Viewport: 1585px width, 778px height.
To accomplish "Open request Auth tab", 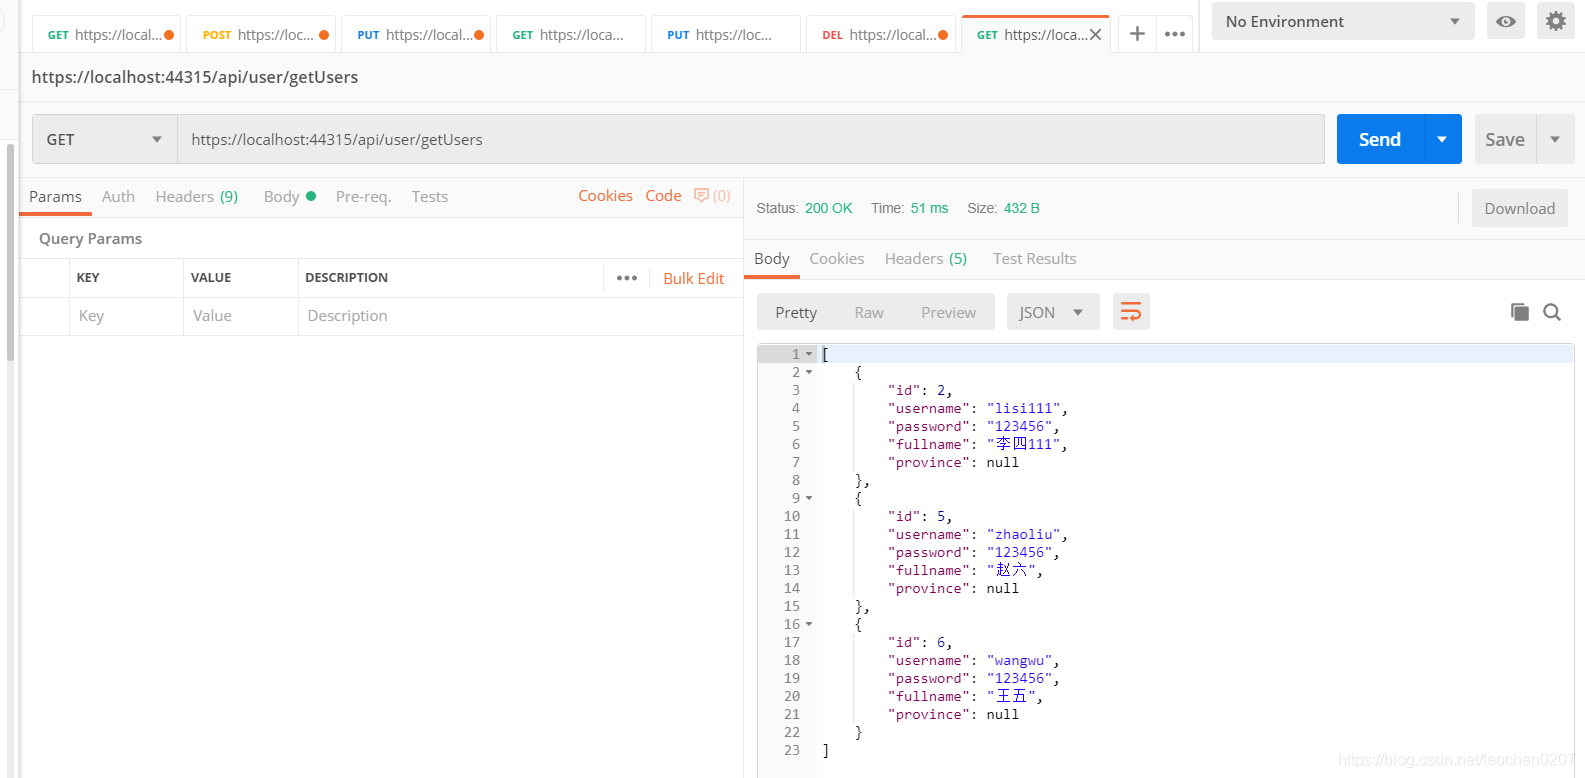I will tap(118, 197).
